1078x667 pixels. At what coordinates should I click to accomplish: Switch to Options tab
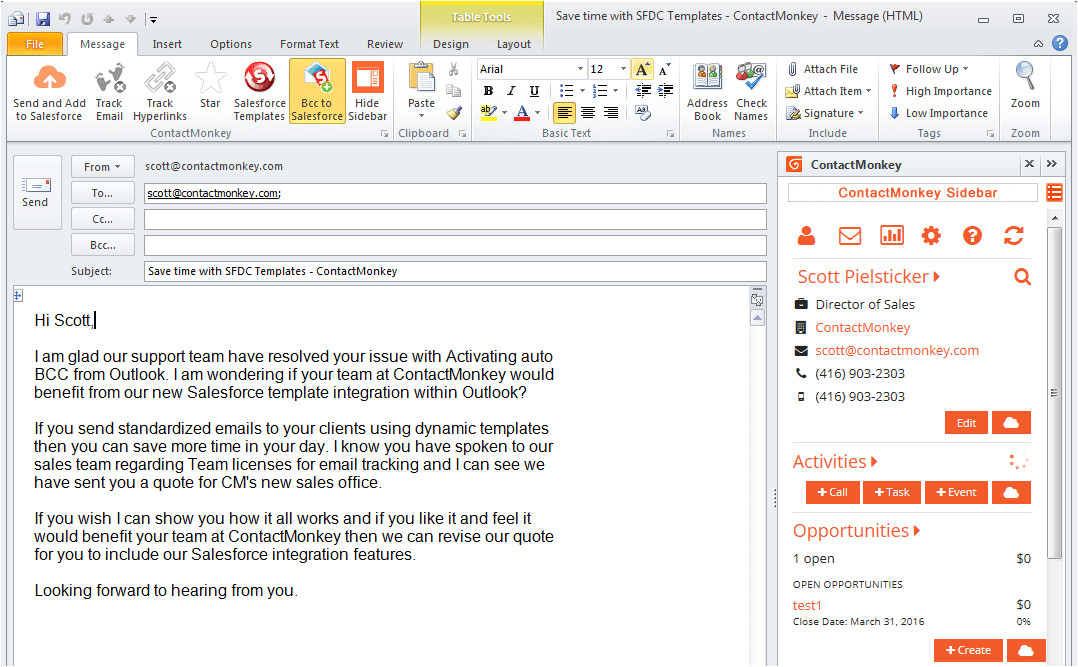click(231, 44)
